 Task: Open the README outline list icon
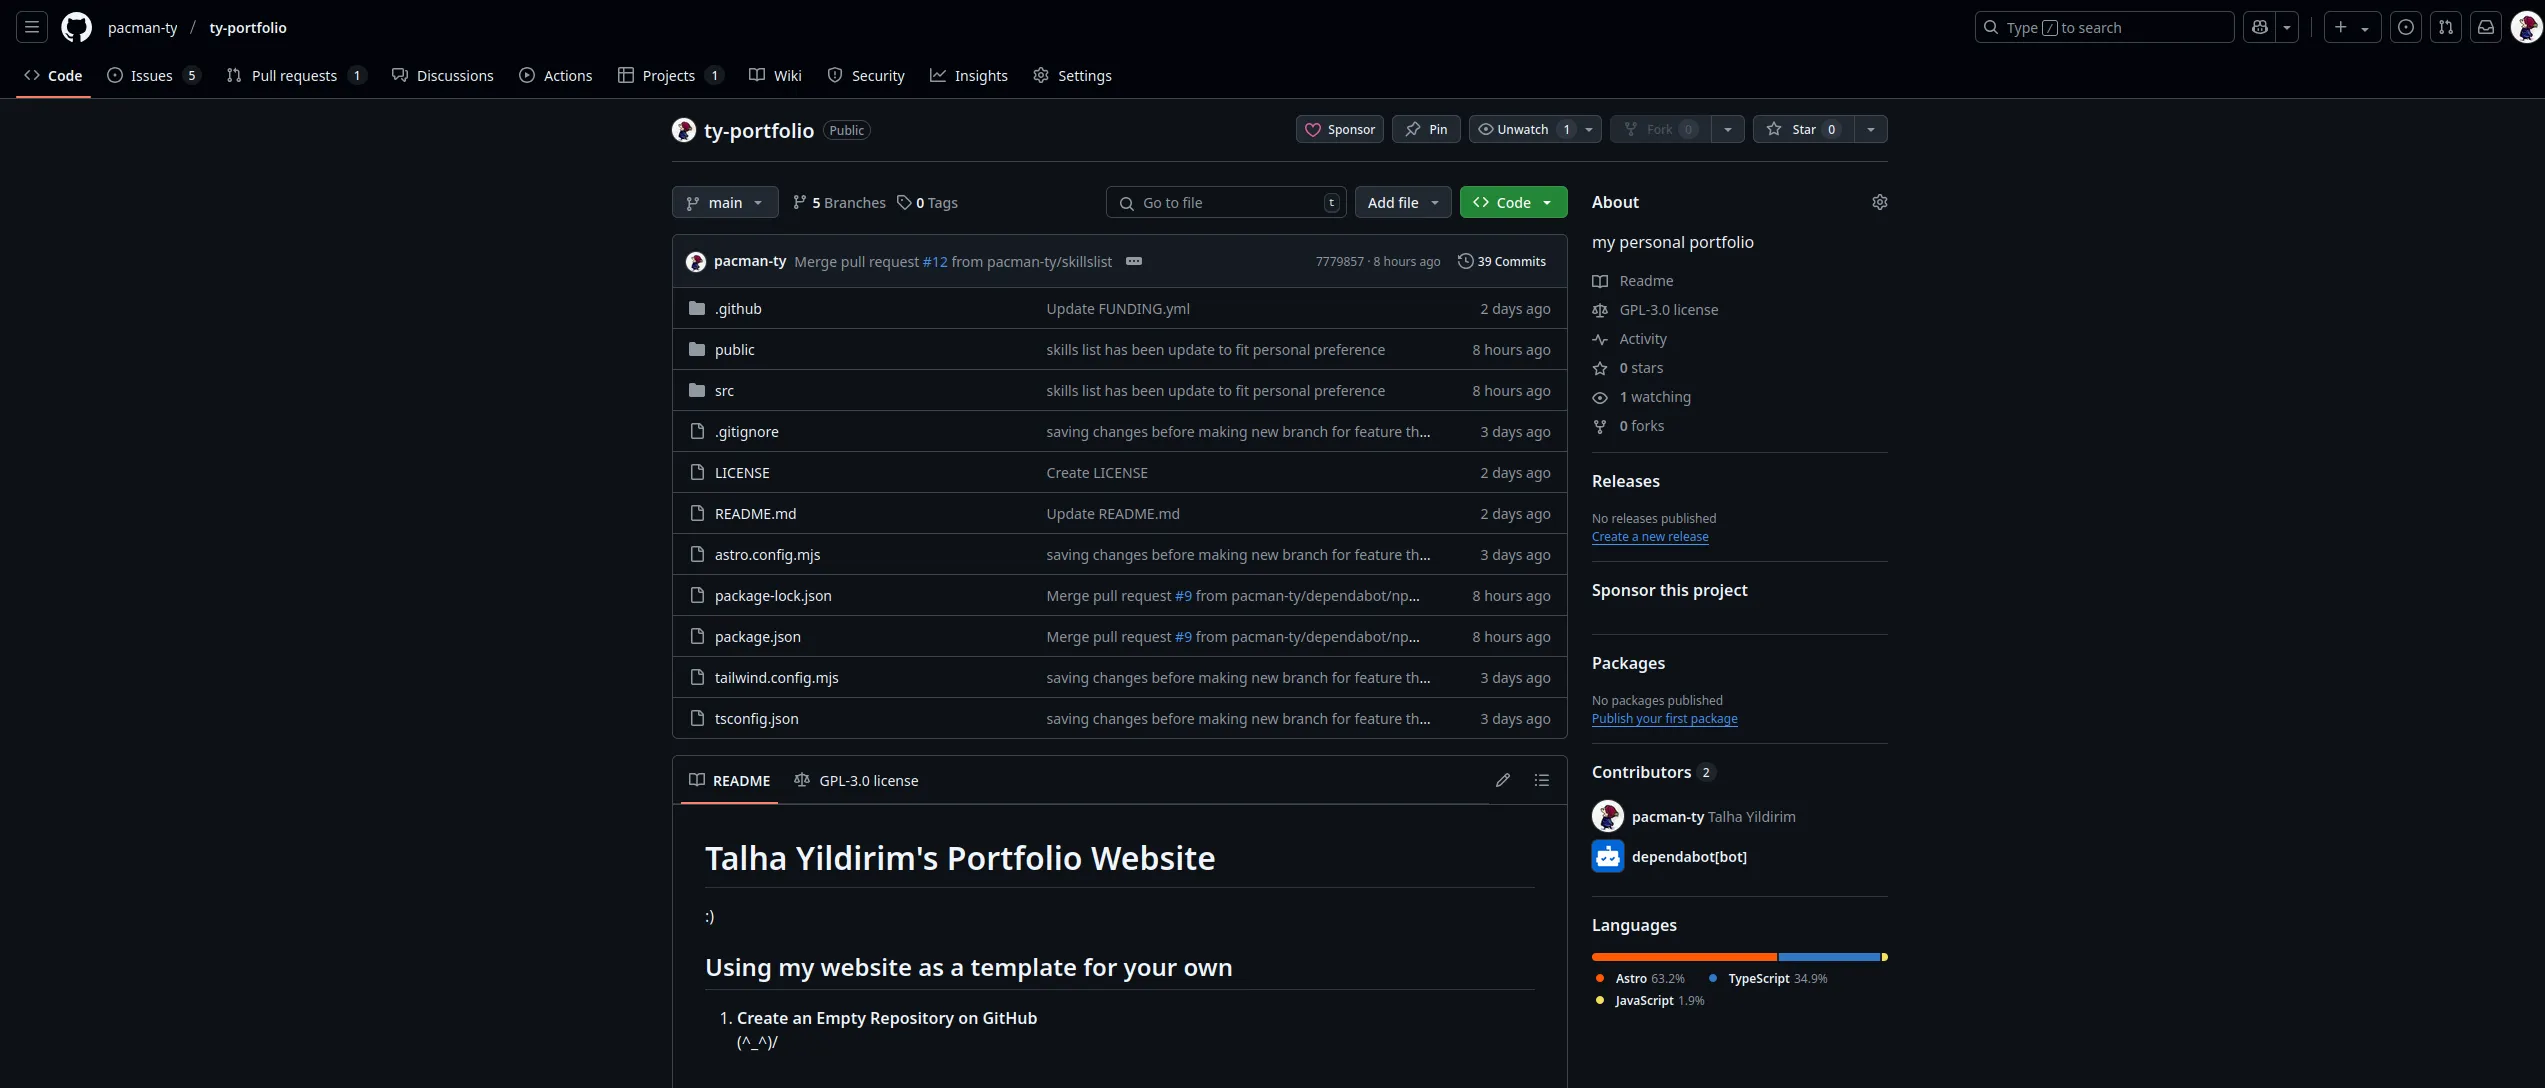[1542, 780]
